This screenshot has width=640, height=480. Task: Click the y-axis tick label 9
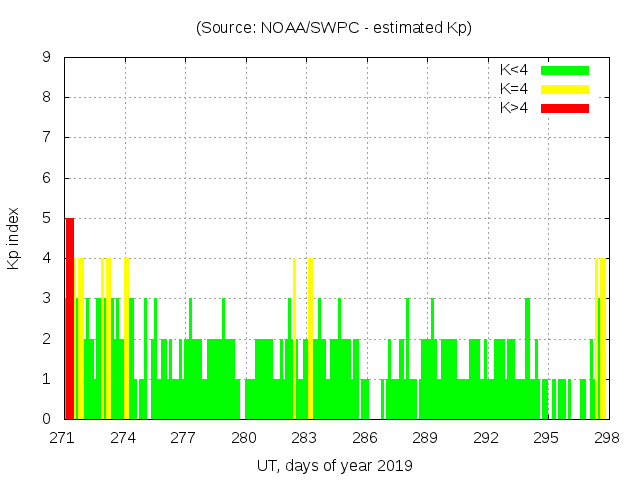[x=47, y=58]
